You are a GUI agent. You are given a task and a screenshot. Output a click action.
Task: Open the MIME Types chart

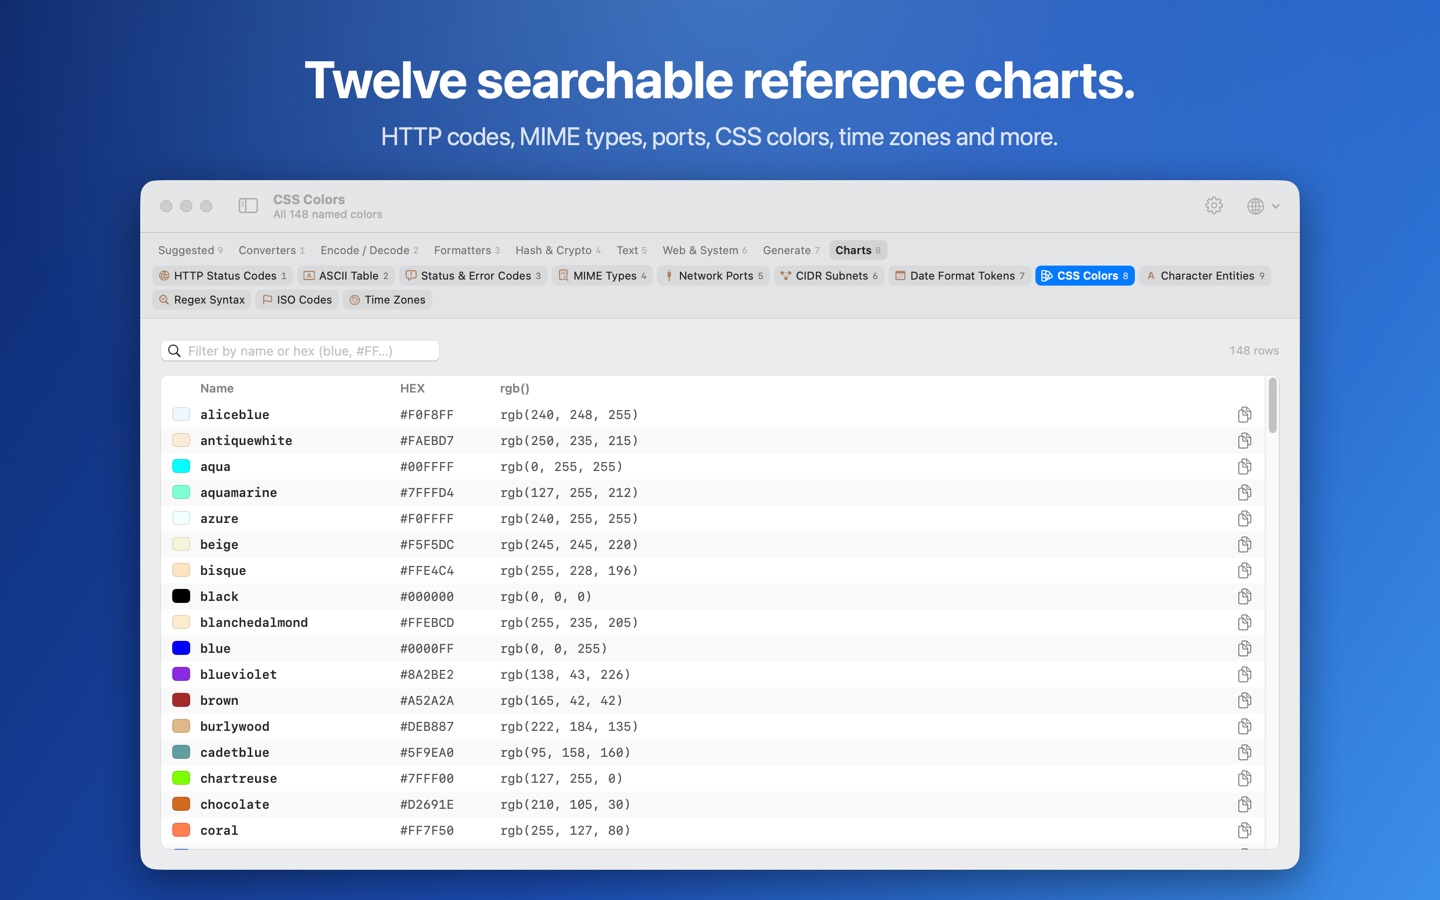click(x=602, y=276)
